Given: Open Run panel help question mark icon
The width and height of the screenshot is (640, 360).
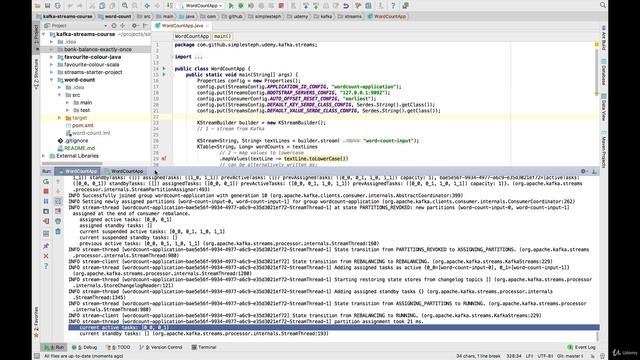Looking at the screenshot, I should coord(46,266).
